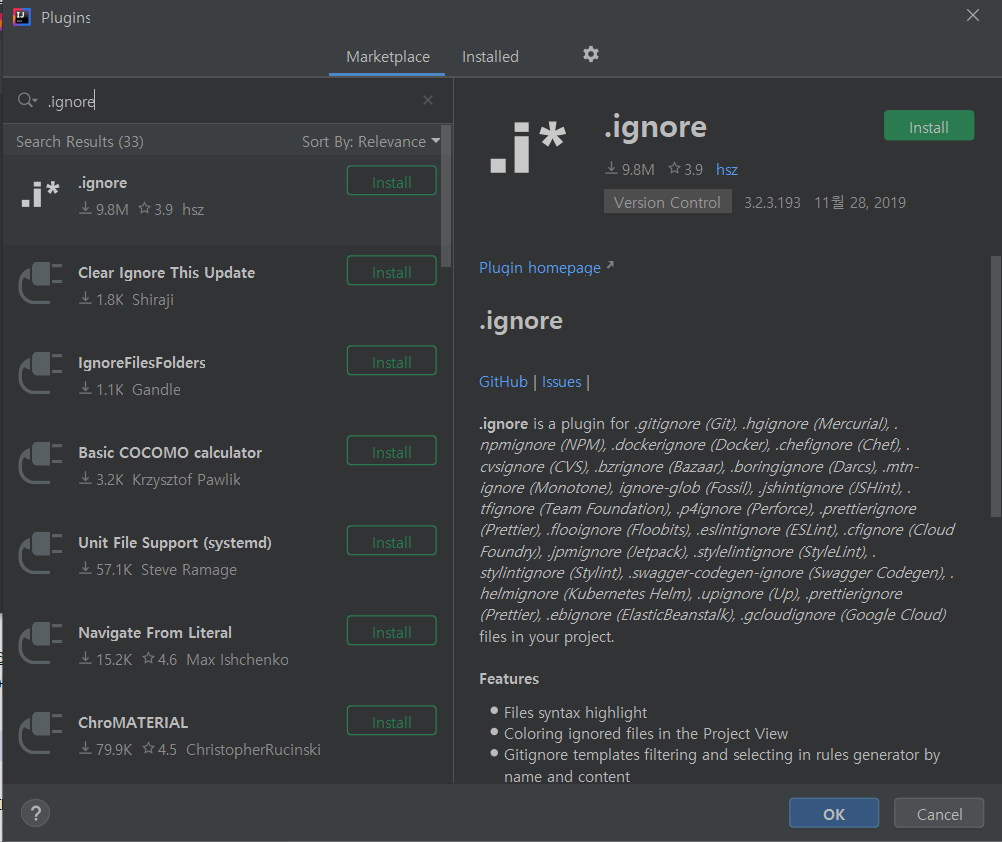Click the green Install button in details pane
1002x842 pixels.
coord(929,126)
